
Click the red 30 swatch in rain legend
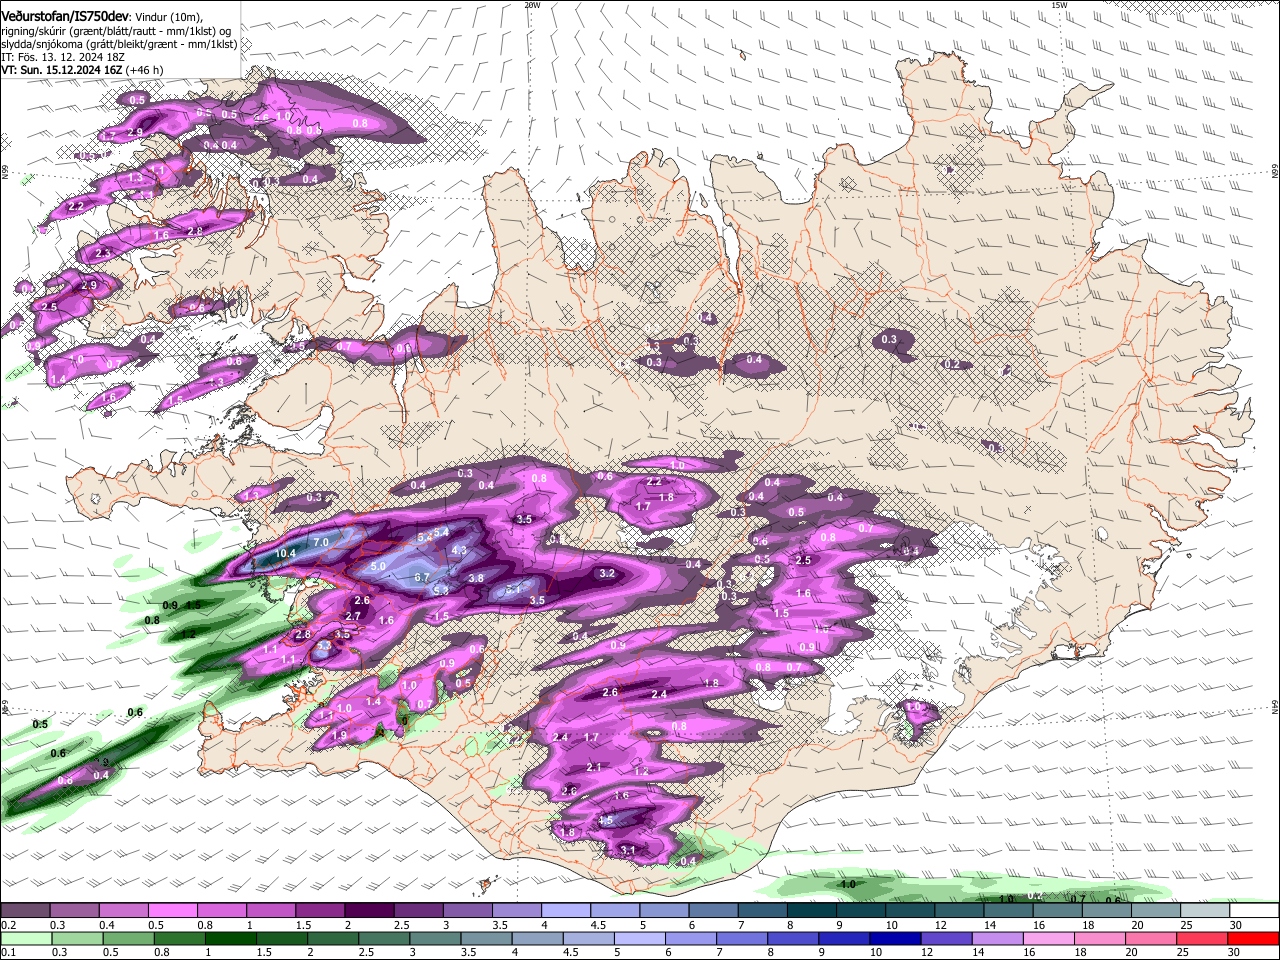click(1254, 938)
